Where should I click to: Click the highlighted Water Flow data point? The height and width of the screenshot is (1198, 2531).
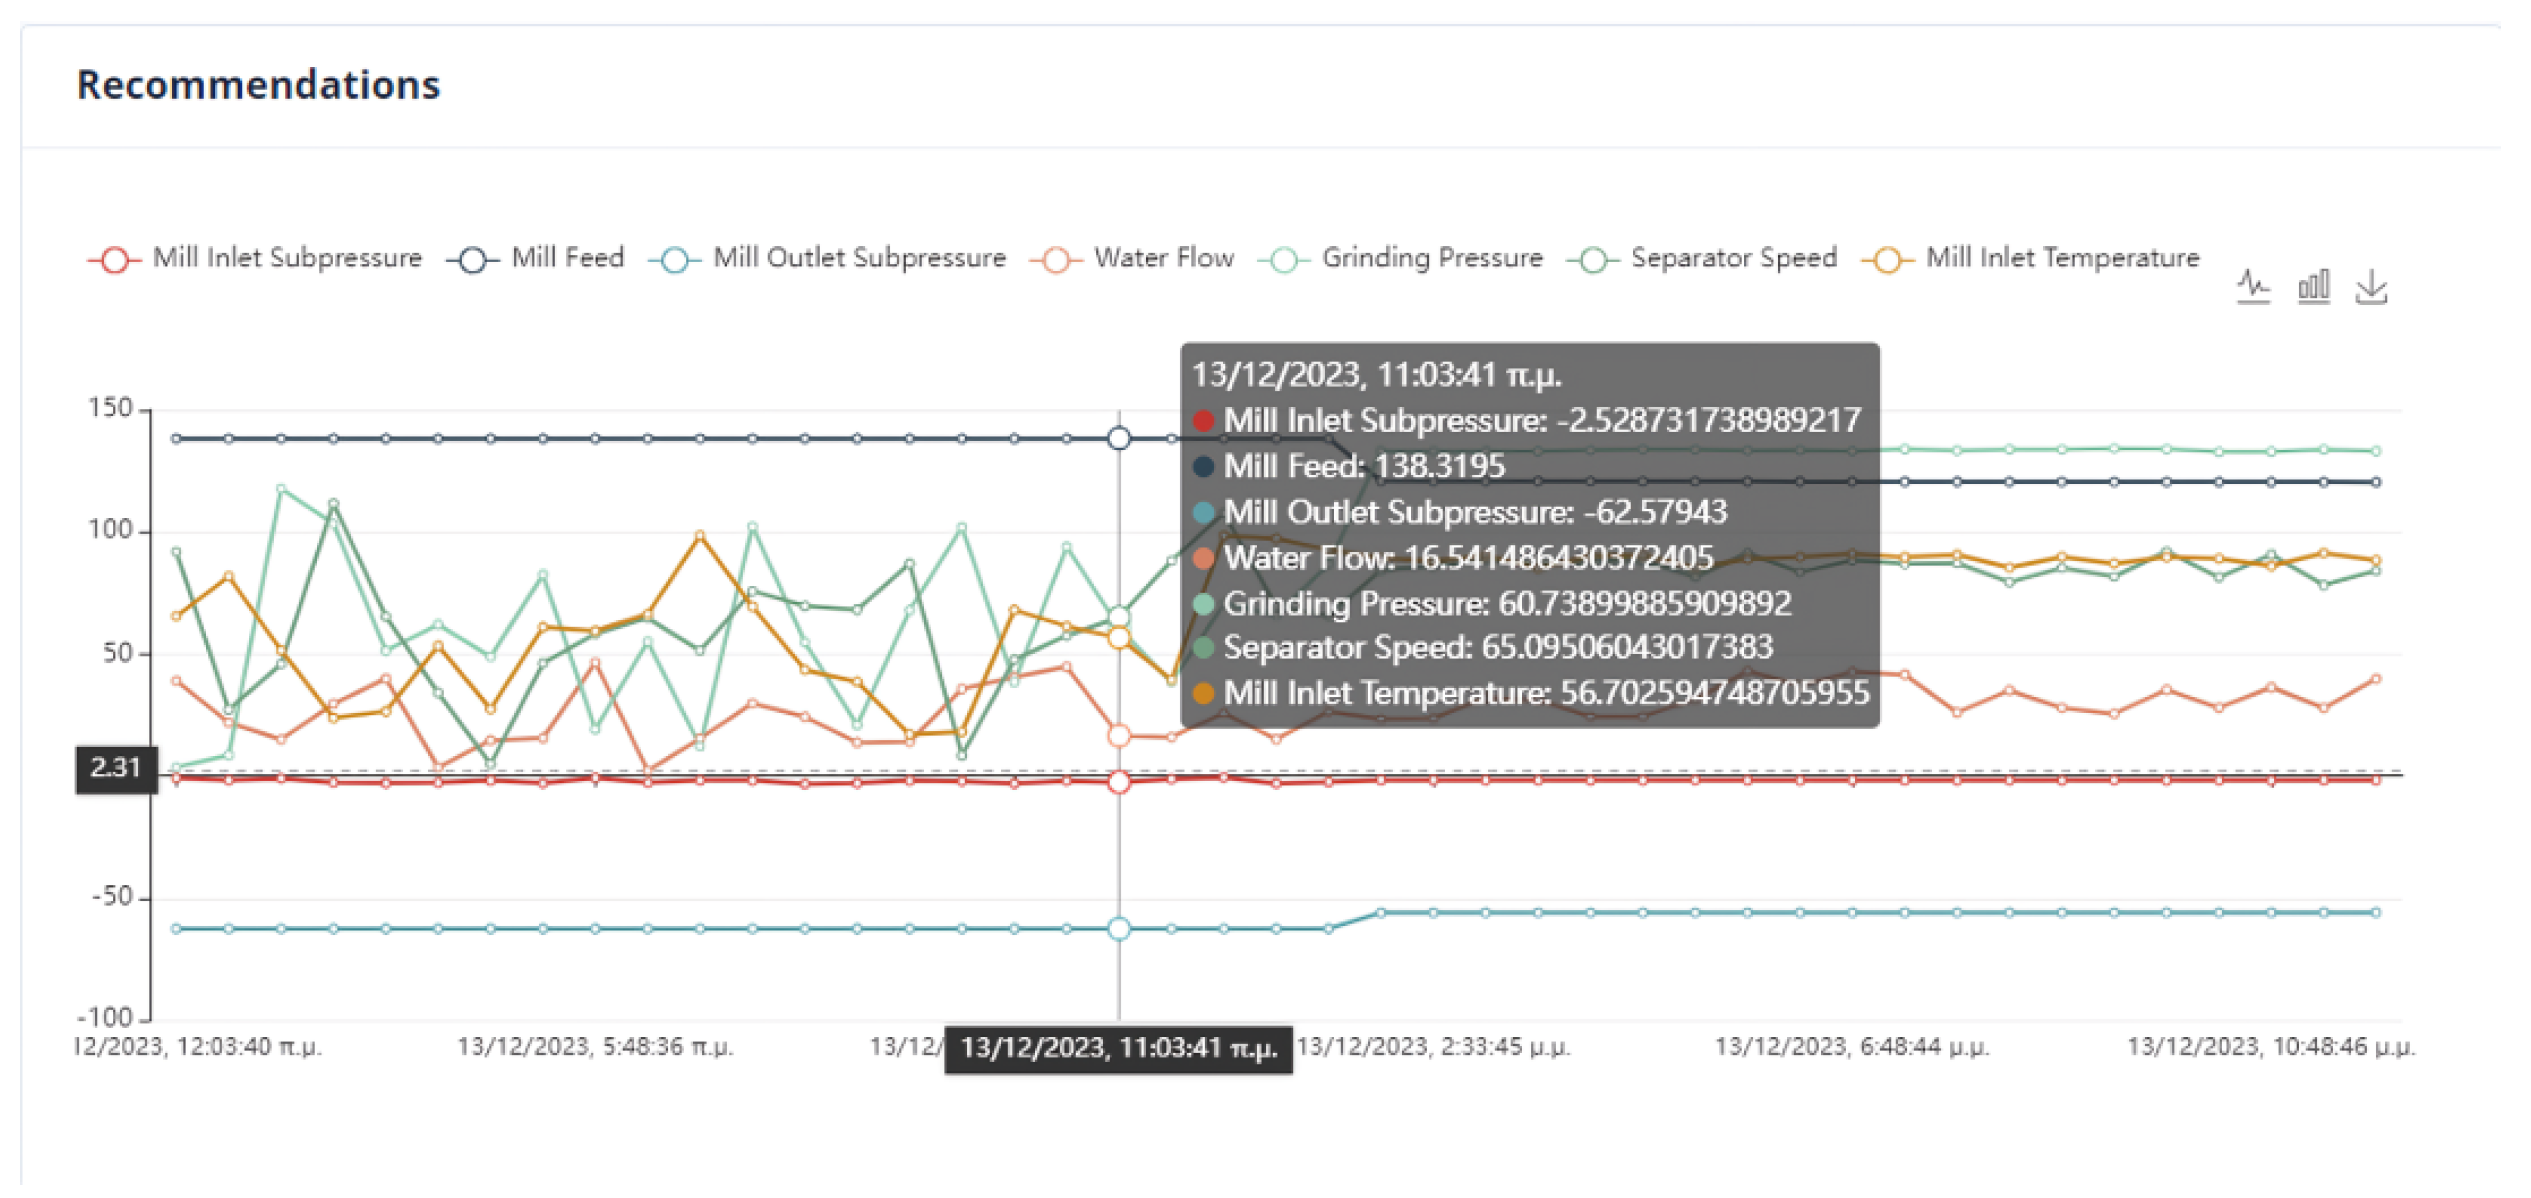(1119, 736)
